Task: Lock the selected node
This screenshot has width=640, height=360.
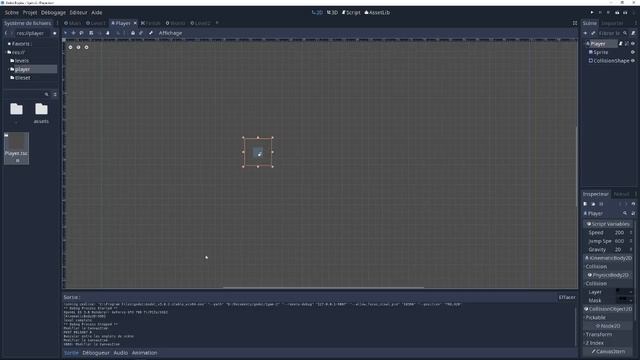Action: coord(133,33)
